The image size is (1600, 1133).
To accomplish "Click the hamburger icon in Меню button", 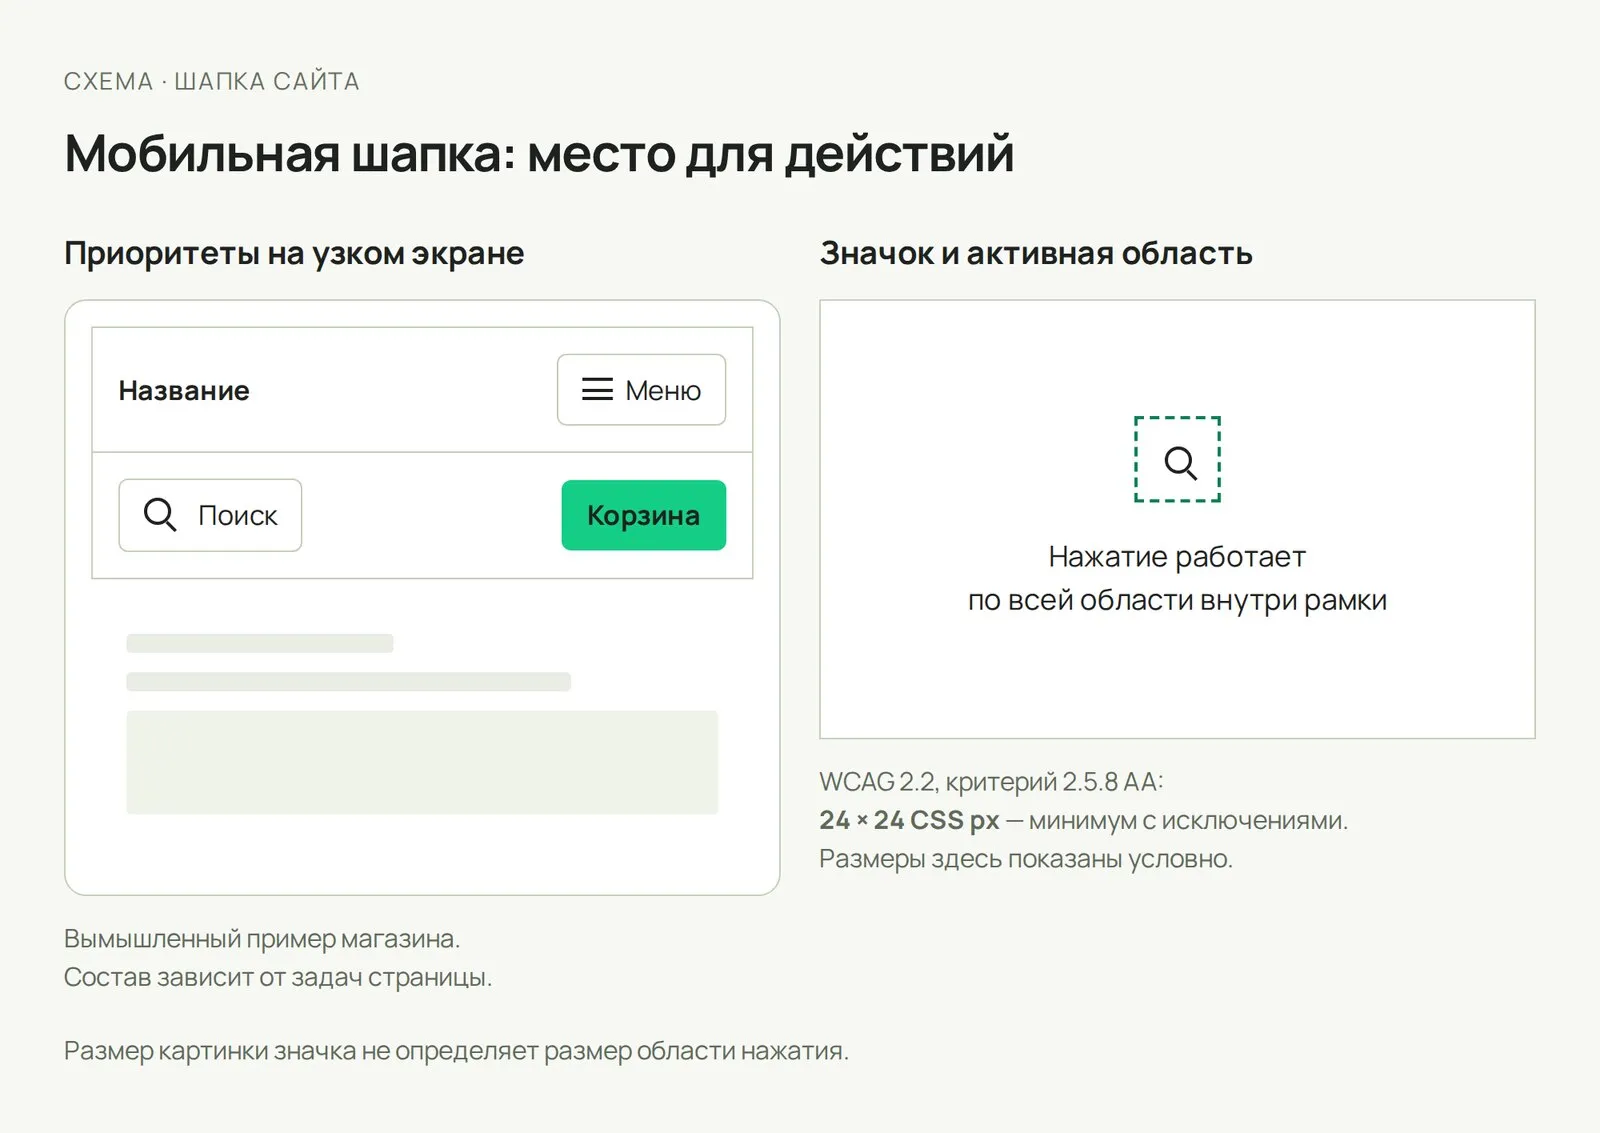I will [x=597, y=390].
